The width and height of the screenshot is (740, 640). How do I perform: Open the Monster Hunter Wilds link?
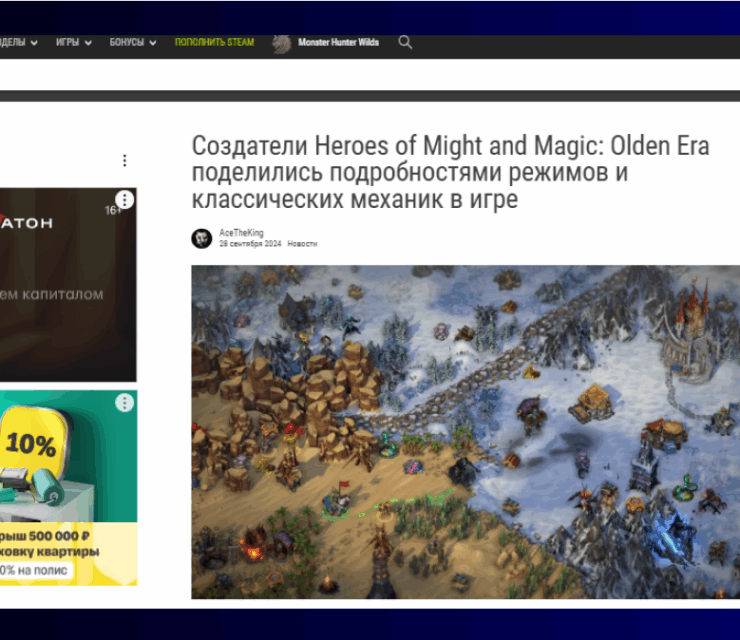coord(338,42)
